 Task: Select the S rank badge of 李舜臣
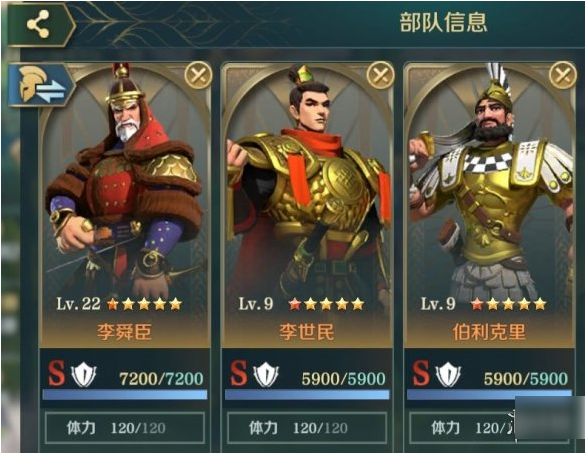56,373
